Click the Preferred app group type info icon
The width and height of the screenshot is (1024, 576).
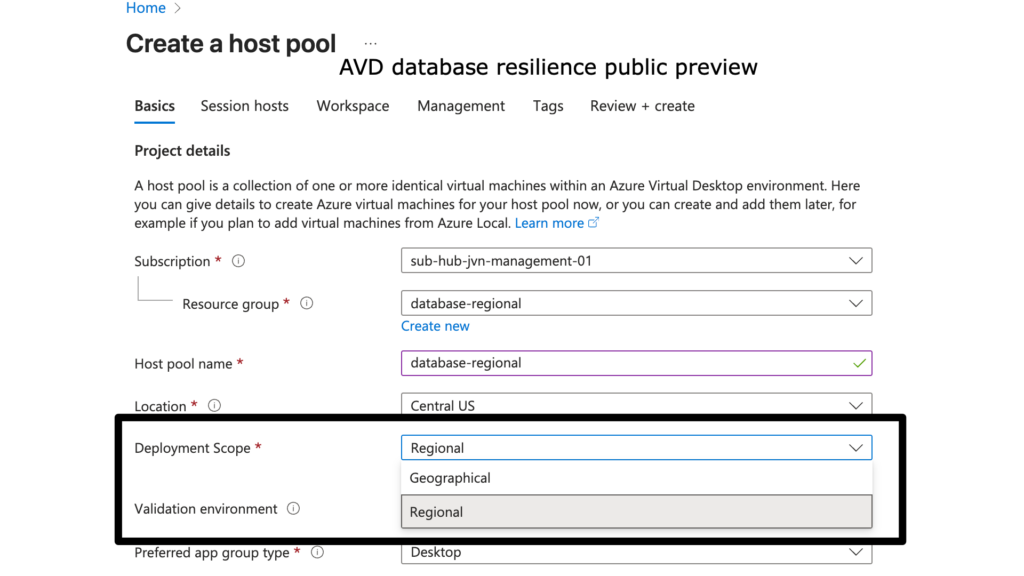(x=317, y=552)
